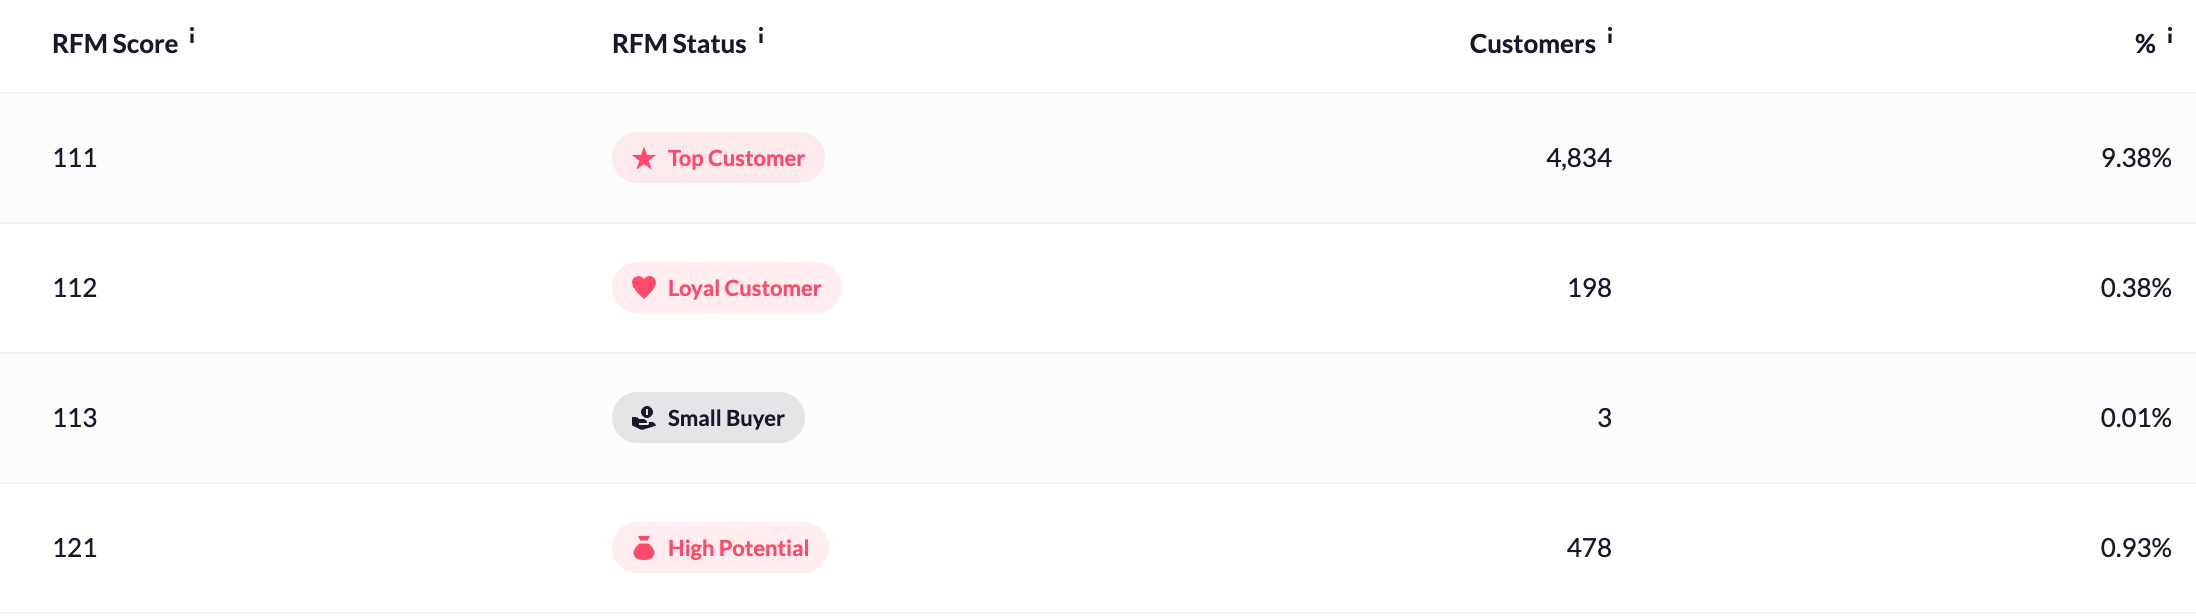Click the info icon beside RFM Status
The image size is (2196, 616).
tap(761, 36)
